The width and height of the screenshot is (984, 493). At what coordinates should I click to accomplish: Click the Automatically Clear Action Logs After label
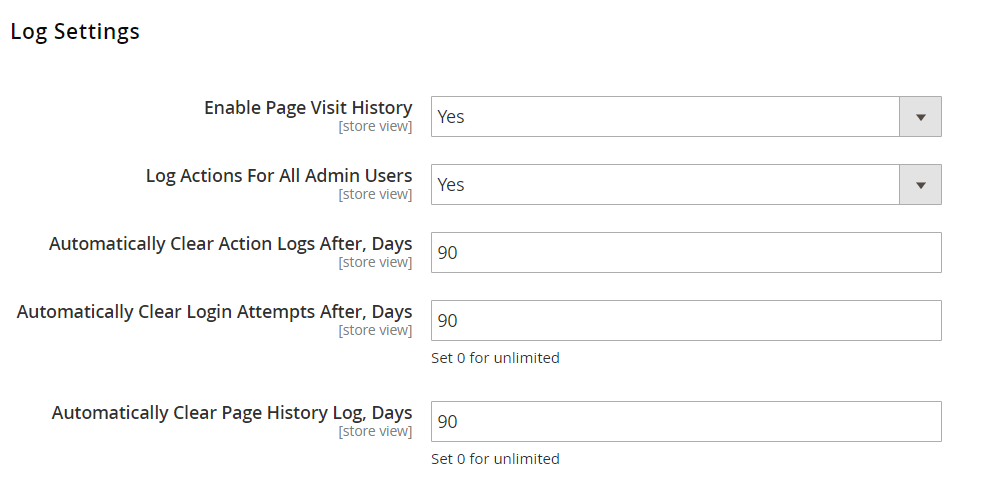click(230, 244)
